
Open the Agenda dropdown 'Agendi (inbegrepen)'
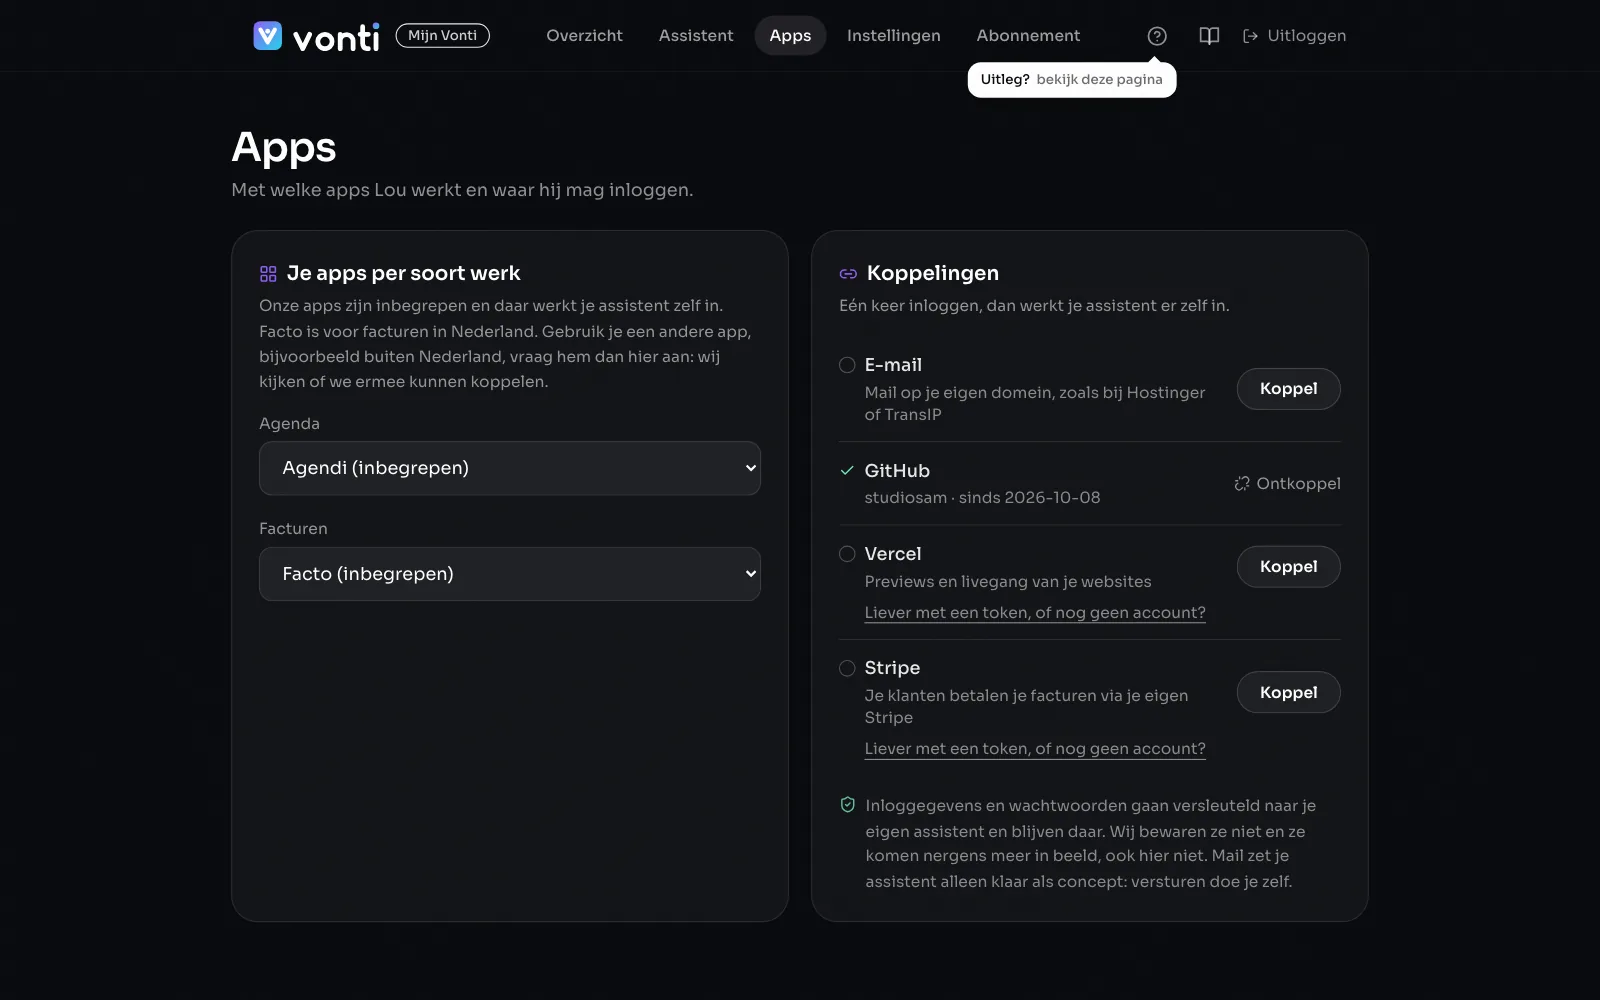tap(510, 468)
